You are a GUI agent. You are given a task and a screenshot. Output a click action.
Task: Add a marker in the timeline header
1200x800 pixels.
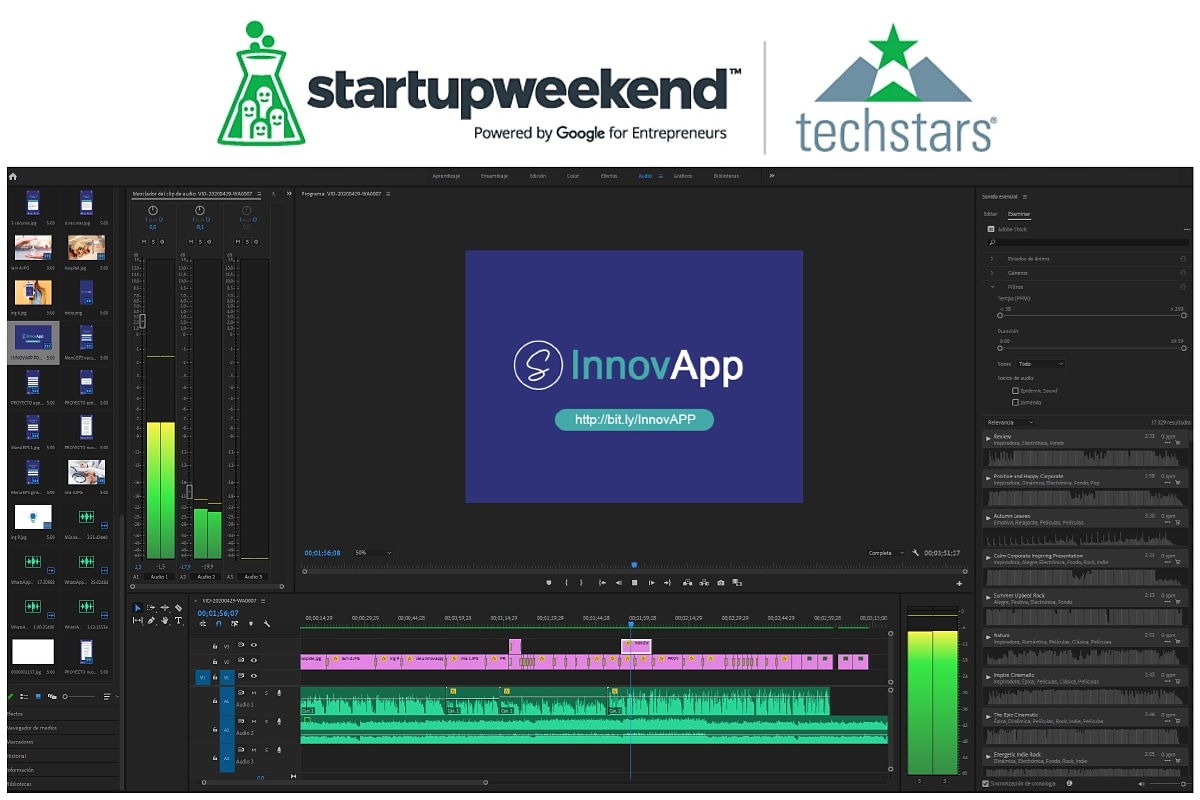pos(251,624)
